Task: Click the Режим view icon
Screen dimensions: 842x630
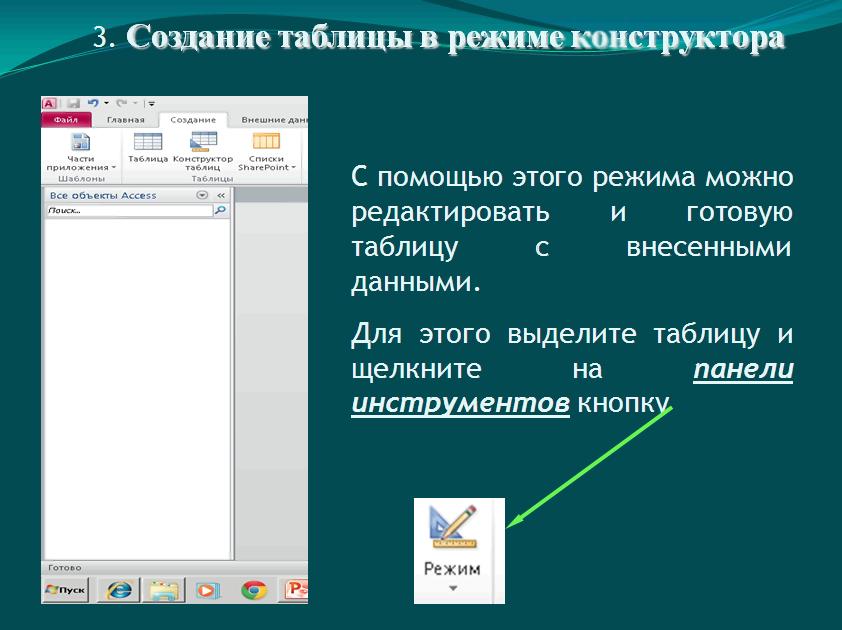Action: click(x=452, y=528)
